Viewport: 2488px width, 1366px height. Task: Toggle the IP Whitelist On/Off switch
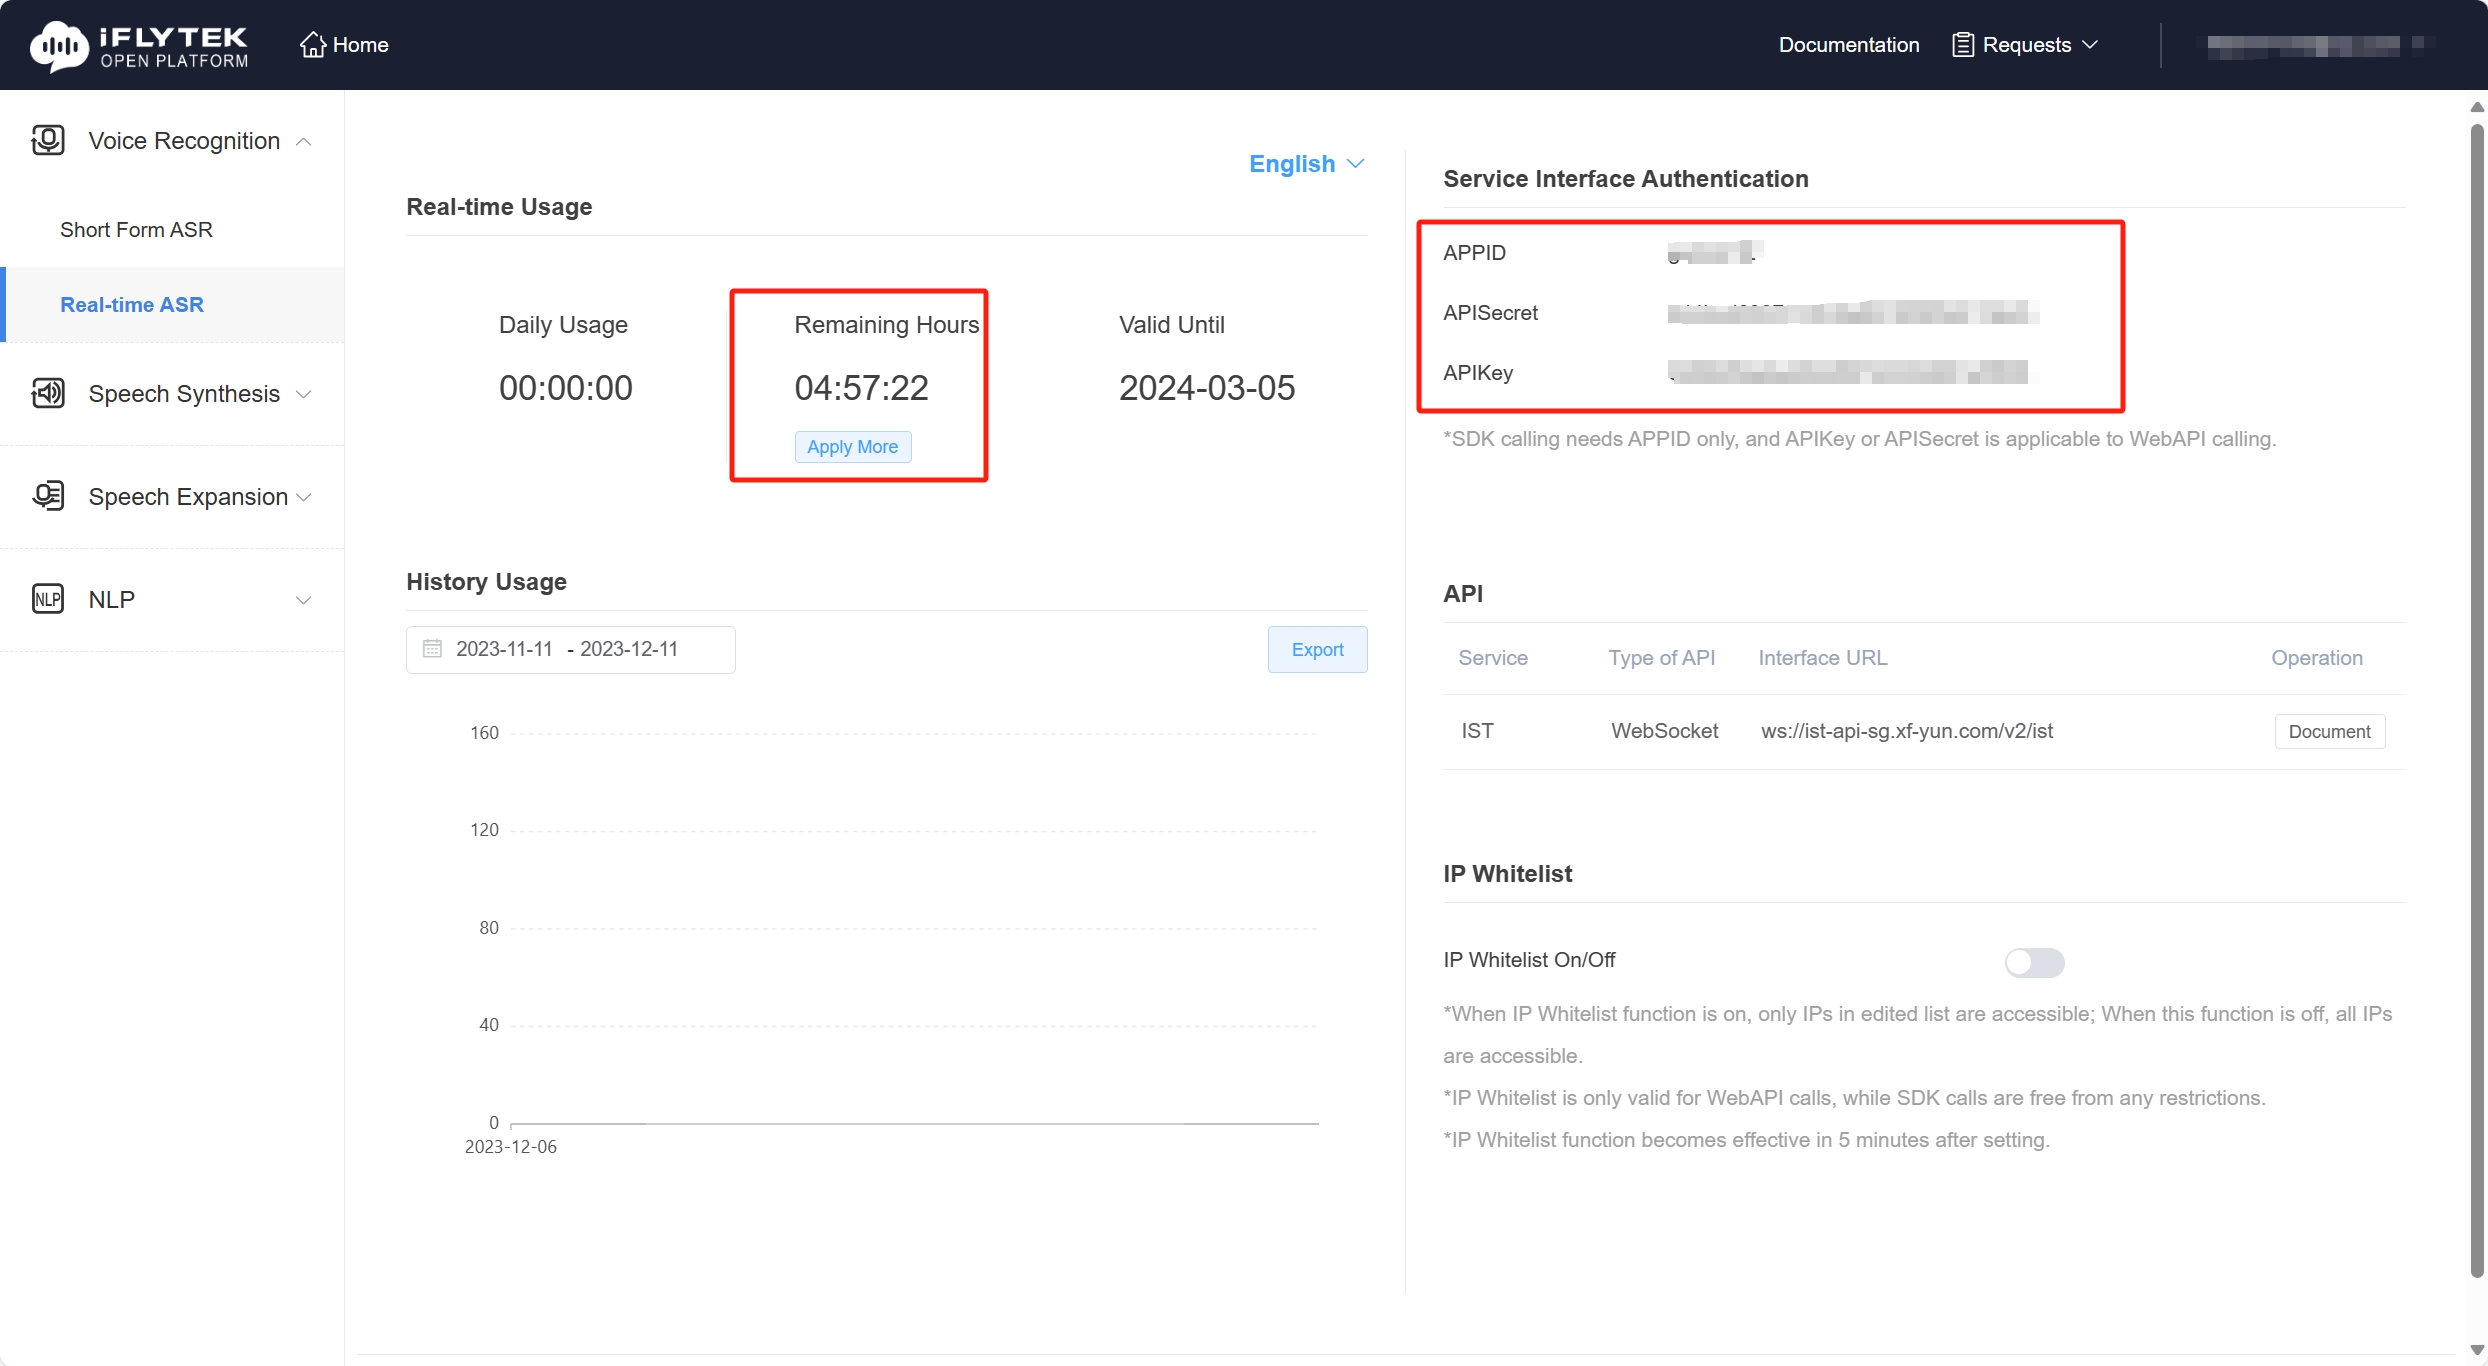(x=2034, y=962)
